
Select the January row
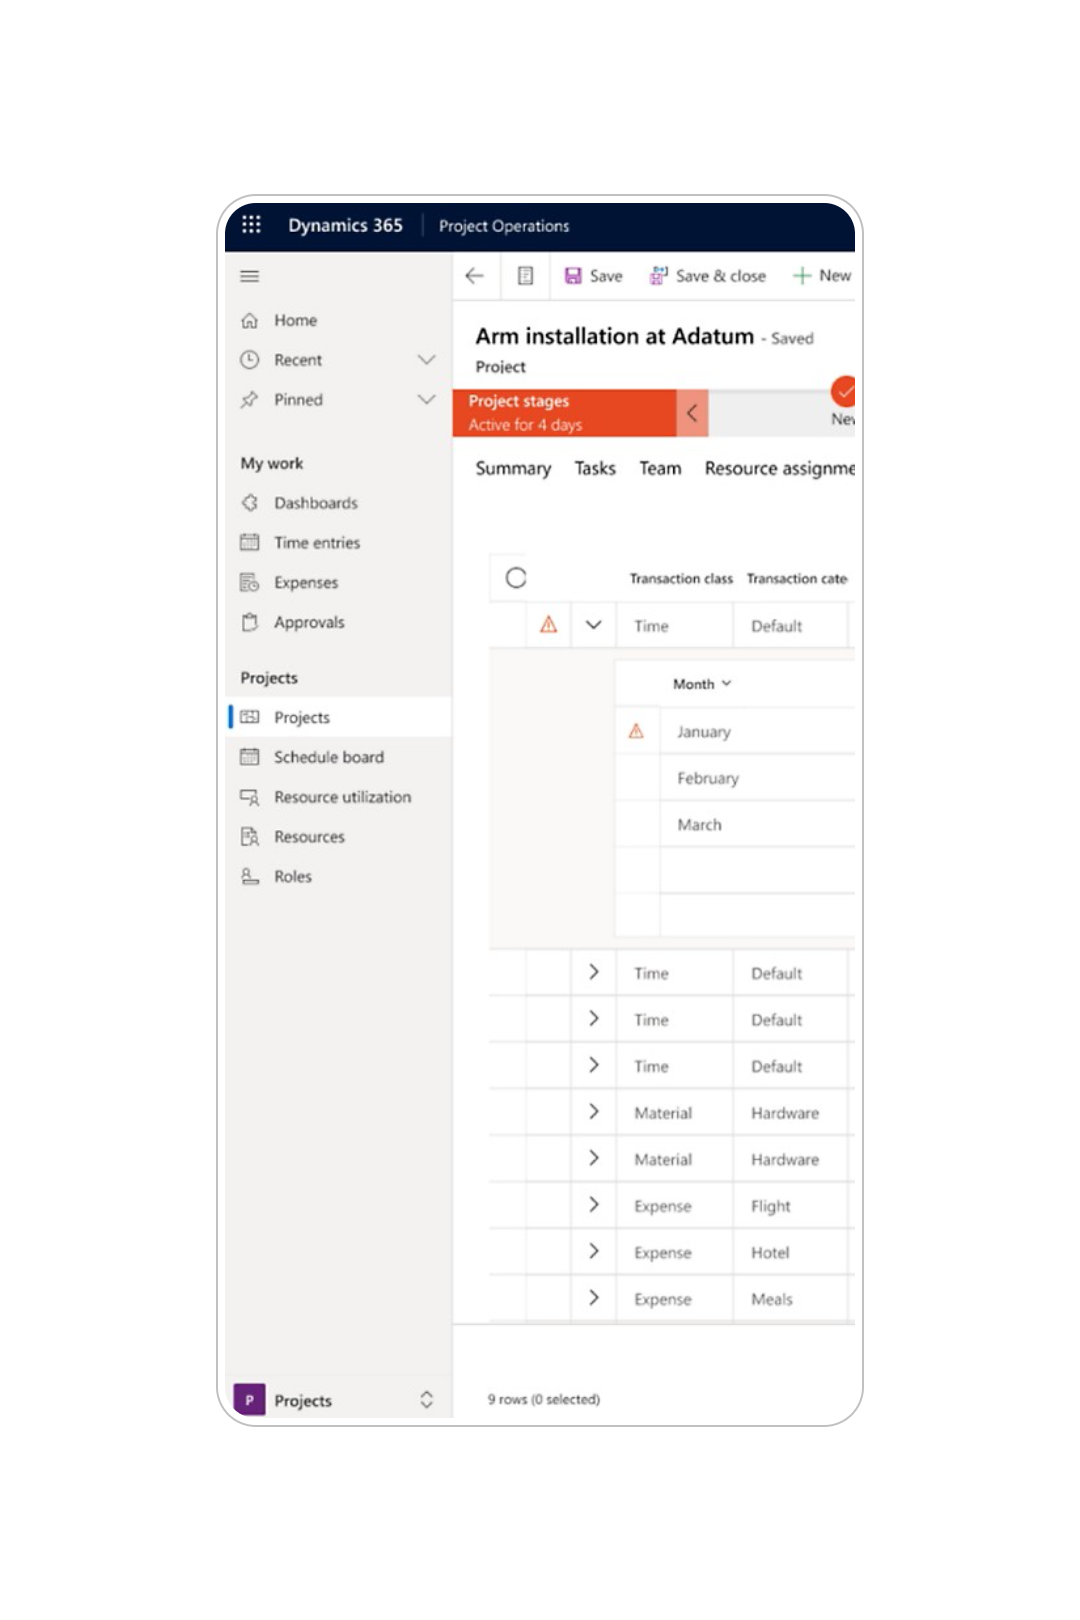pos(735,732)
